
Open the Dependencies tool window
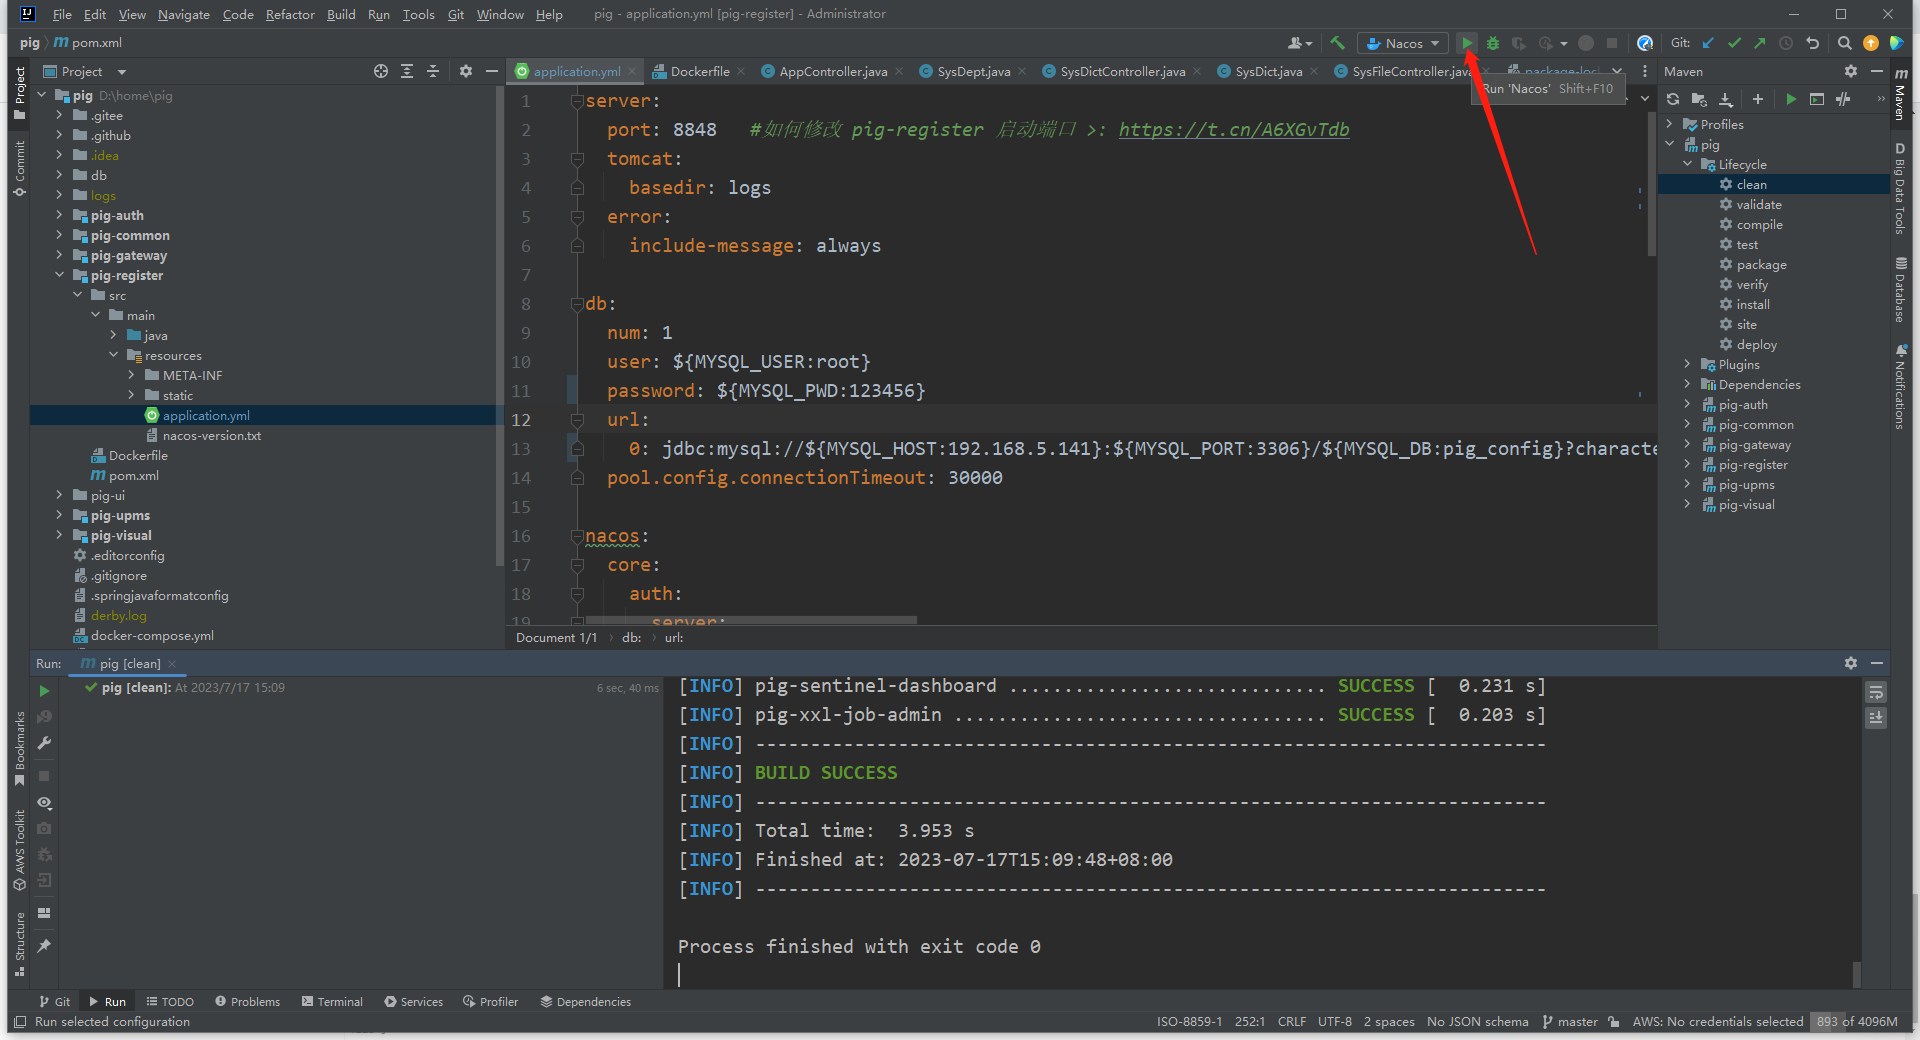(585, 1001)
